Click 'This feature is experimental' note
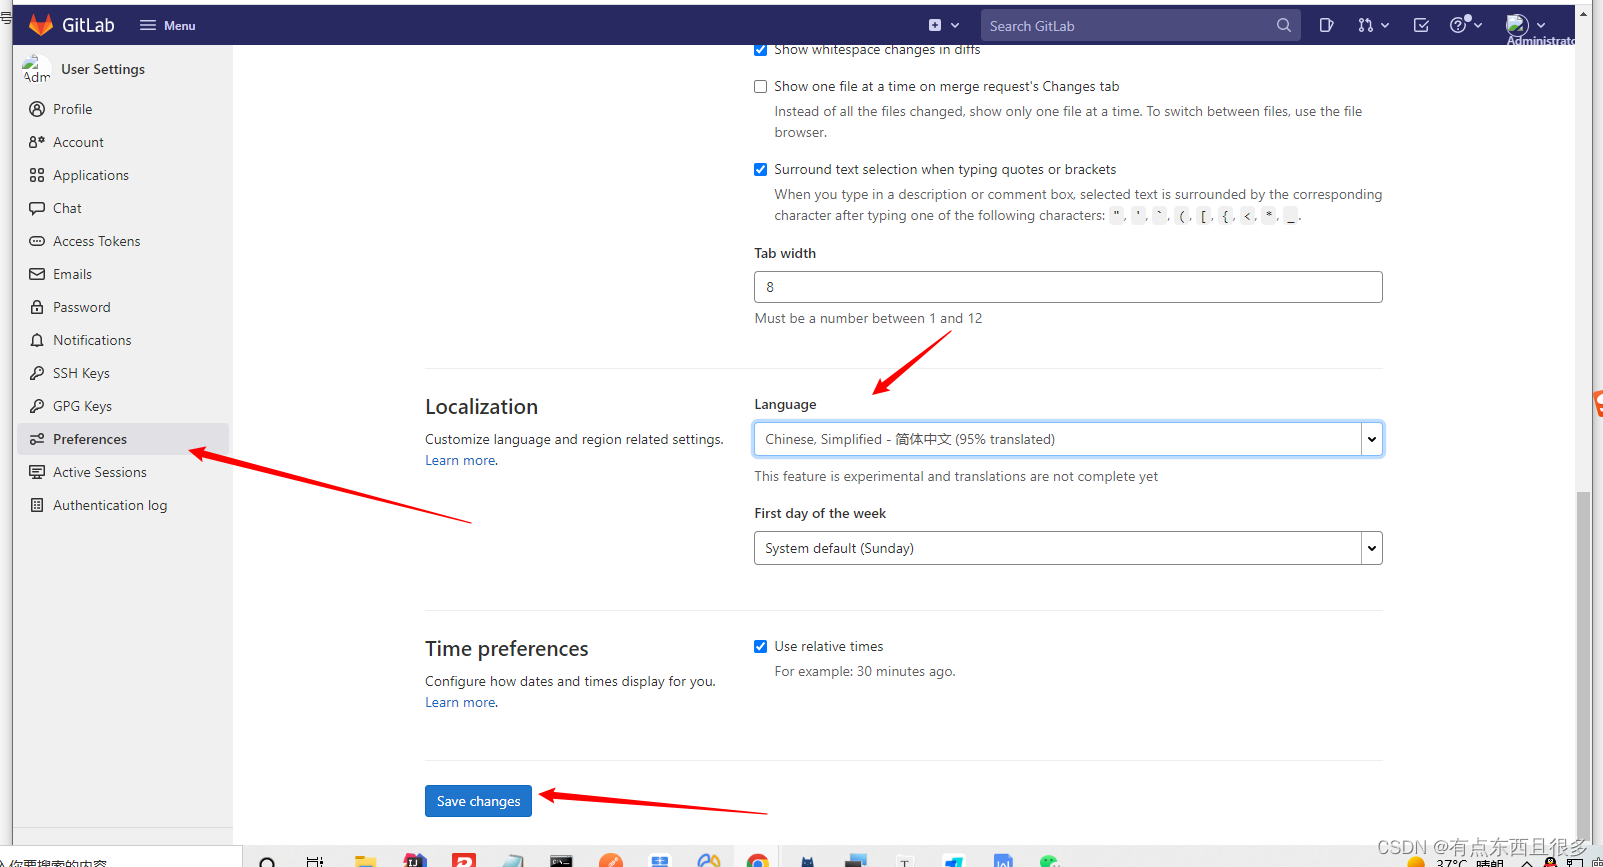Image resolution: width=1603 pixels, height=867 pixels. 956,476
